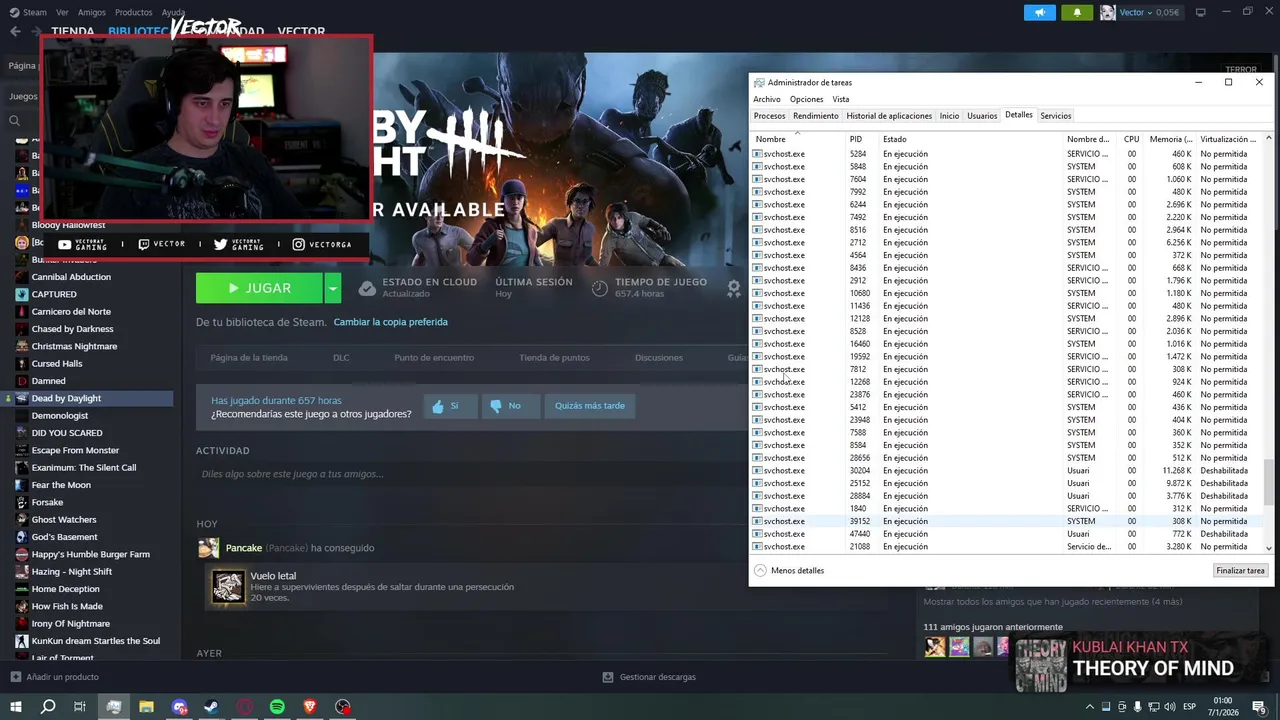1280x720 pixels.
Task: Sort processes by the Memoria column
Action: (1170, 139)
